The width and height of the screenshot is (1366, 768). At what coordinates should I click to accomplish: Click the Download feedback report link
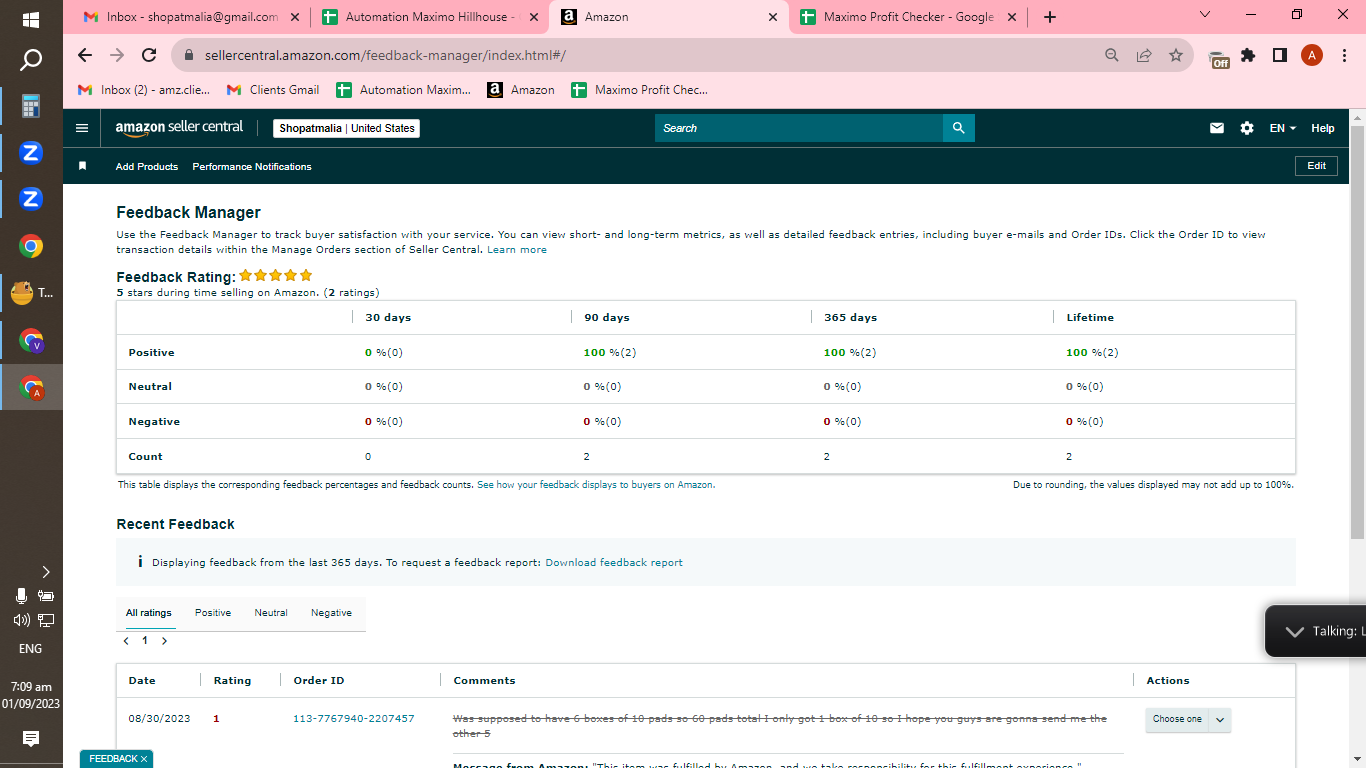point(614,562)
